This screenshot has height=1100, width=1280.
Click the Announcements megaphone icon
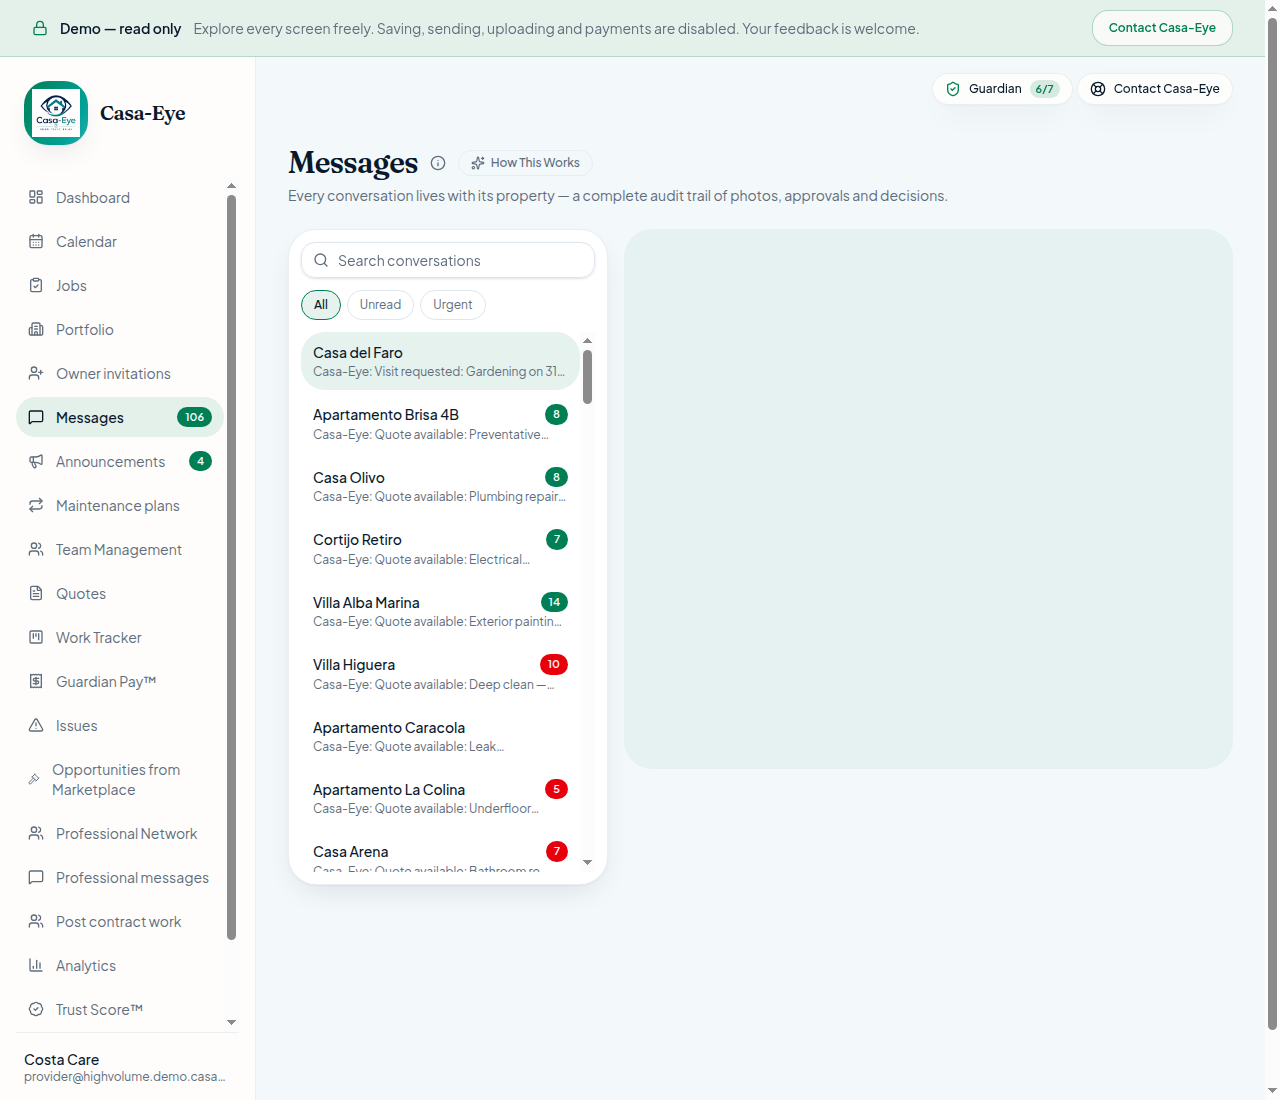click(36, 461)
